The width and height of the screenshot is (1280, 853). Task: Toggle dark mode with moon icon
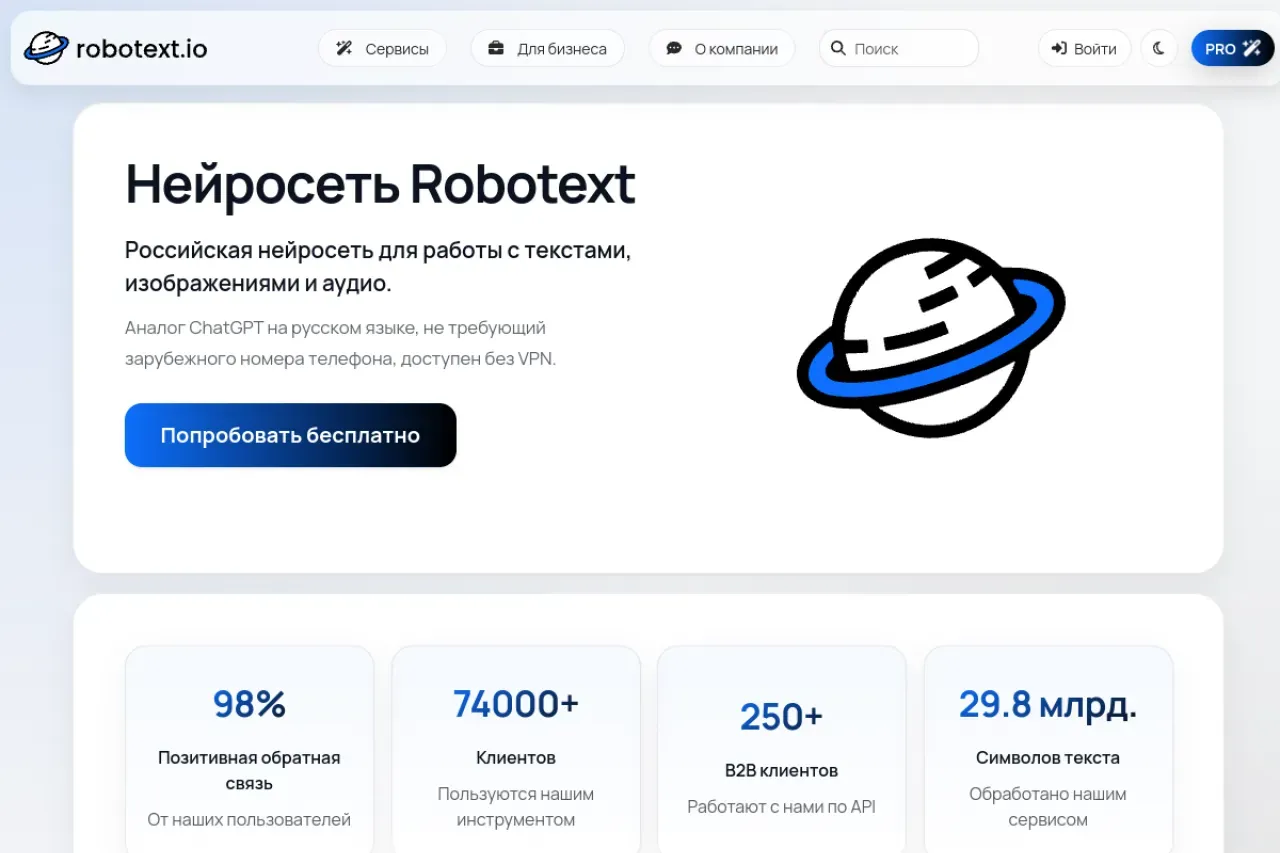[1159, 48]
